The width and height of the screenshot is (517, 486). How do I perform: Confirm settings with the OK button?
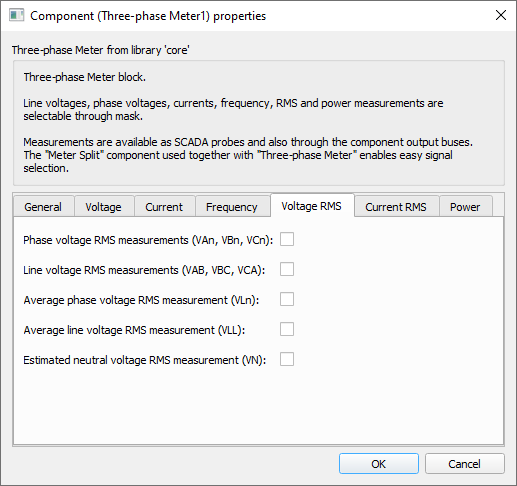pyautogui.click(x=379, y=463)
